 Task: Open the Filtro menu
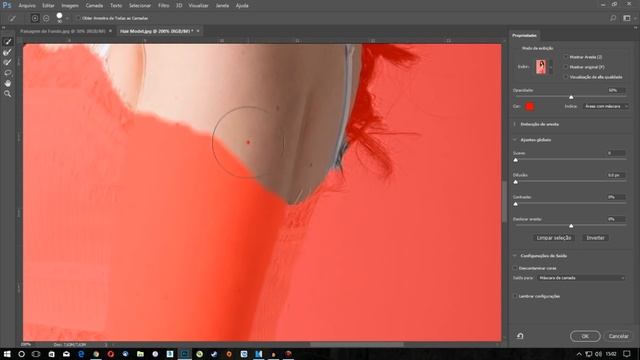pos(164,6)
